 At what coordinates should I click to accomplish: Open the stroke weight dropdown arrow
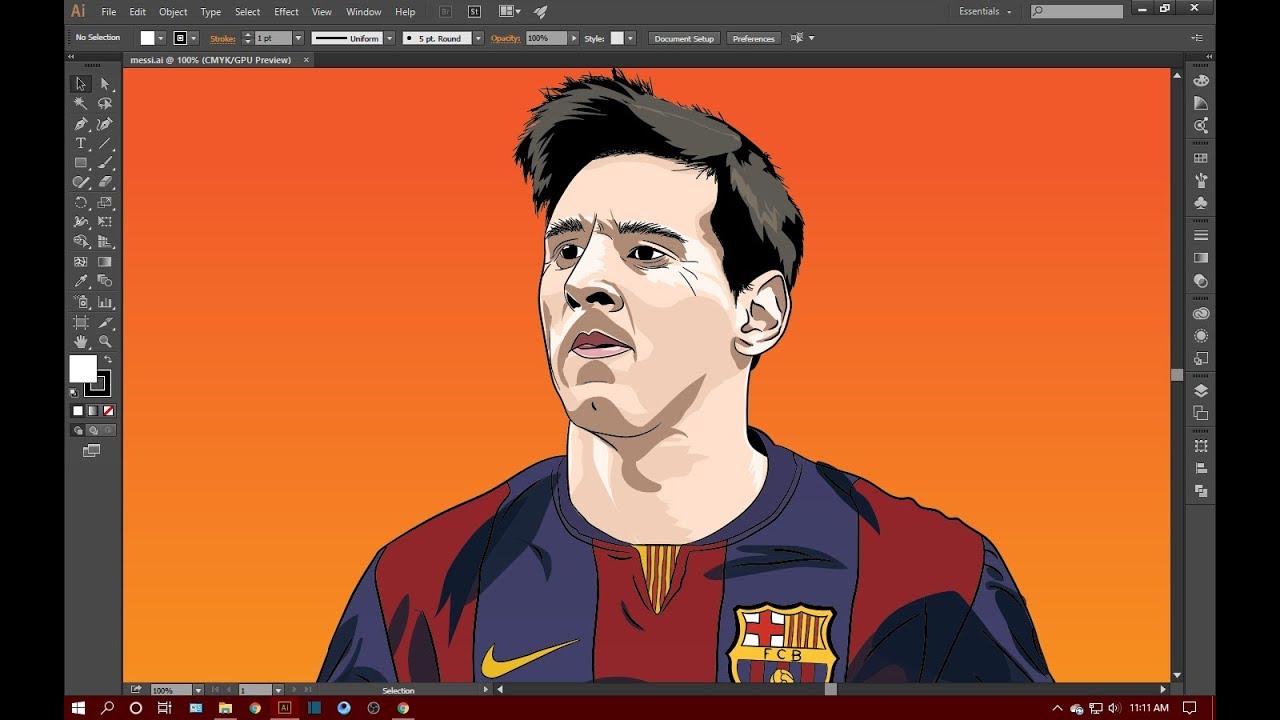(x=298, y=38)
